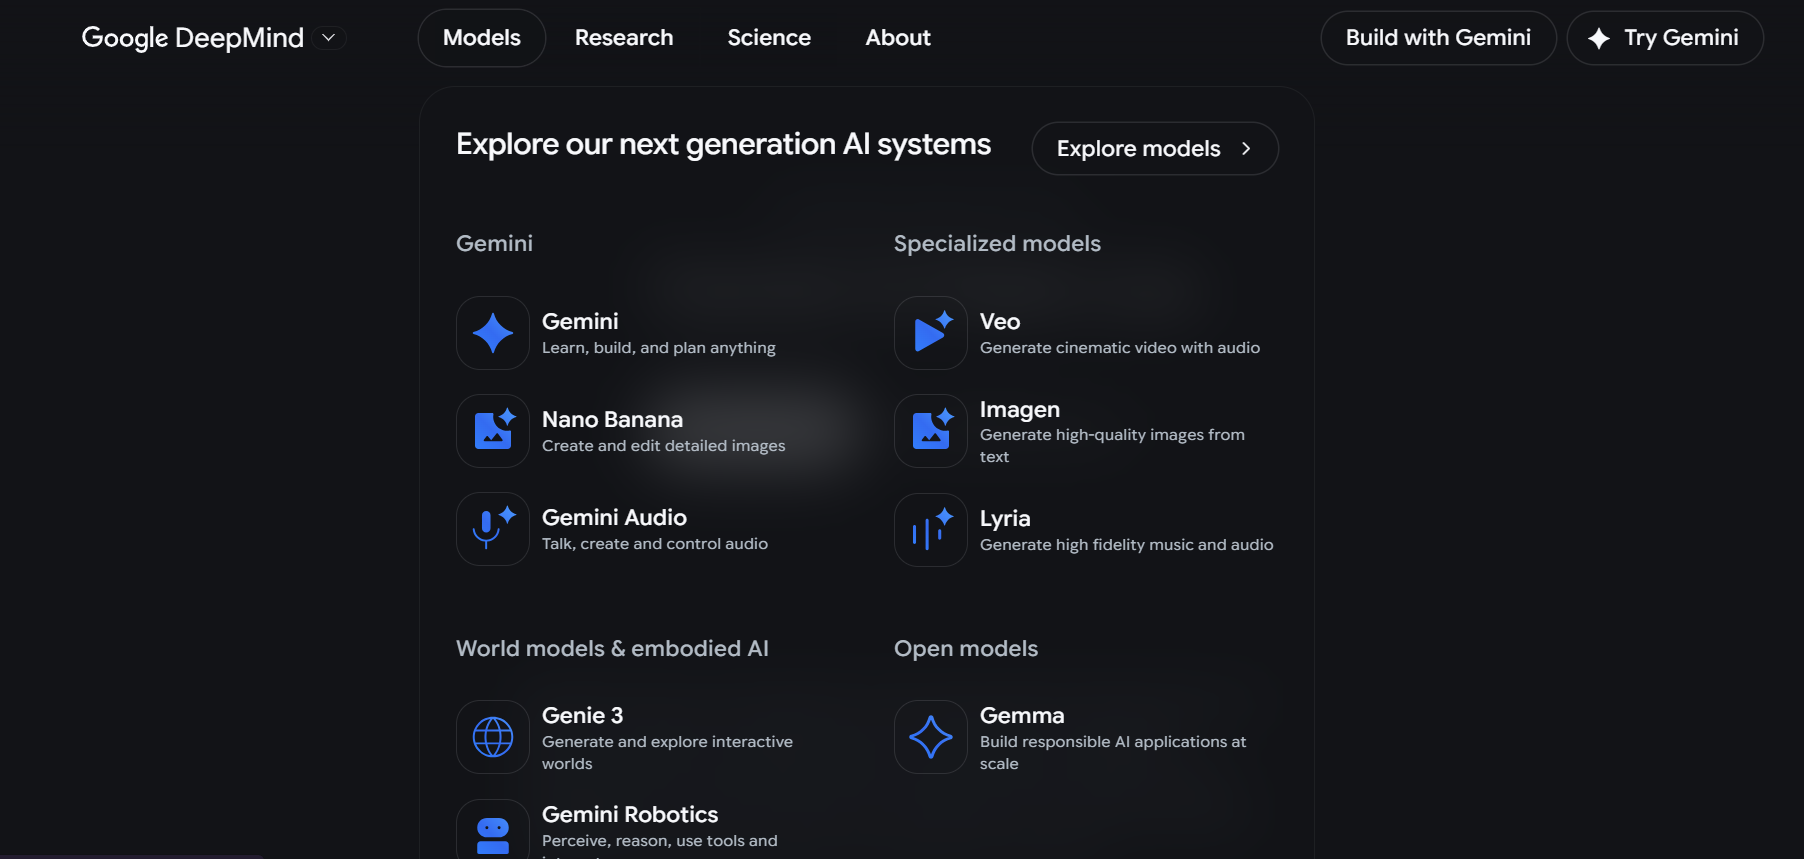The height and width of the screenshot is (859, 1804).
Task: Click the Imagen picture icon
Action: (931, 431)
